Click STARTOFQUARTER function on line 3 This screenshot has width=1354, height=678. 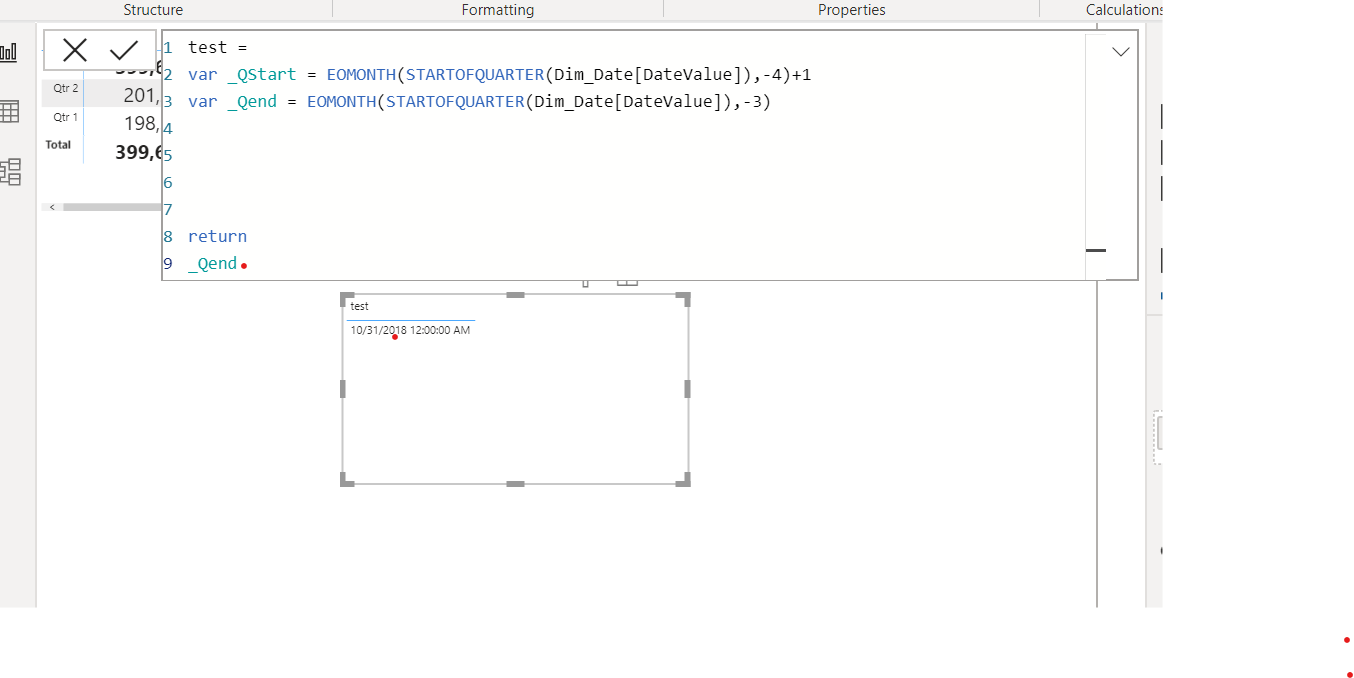click(x=455, y=102)
